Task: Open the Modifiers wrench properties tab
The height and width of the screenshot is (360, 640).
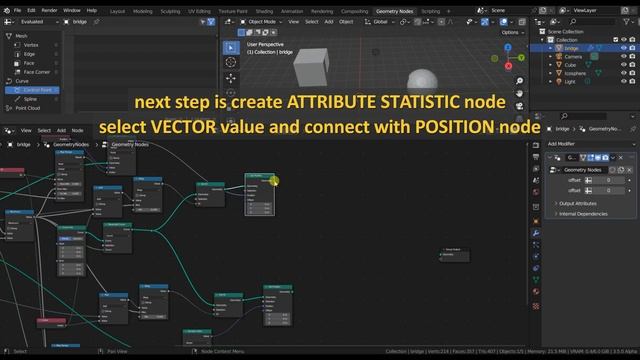Action: 536,233
